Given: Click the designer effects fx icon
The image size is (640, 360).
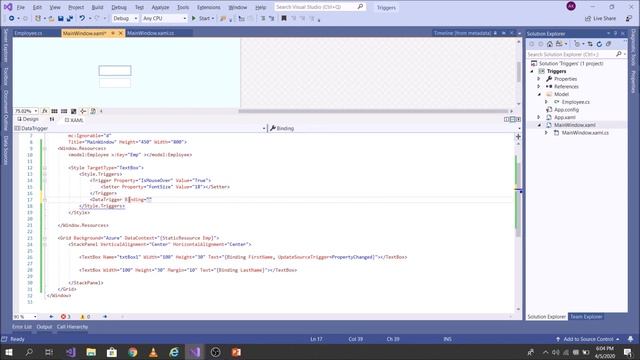Looking at the screenshot, I should point(45,111).
